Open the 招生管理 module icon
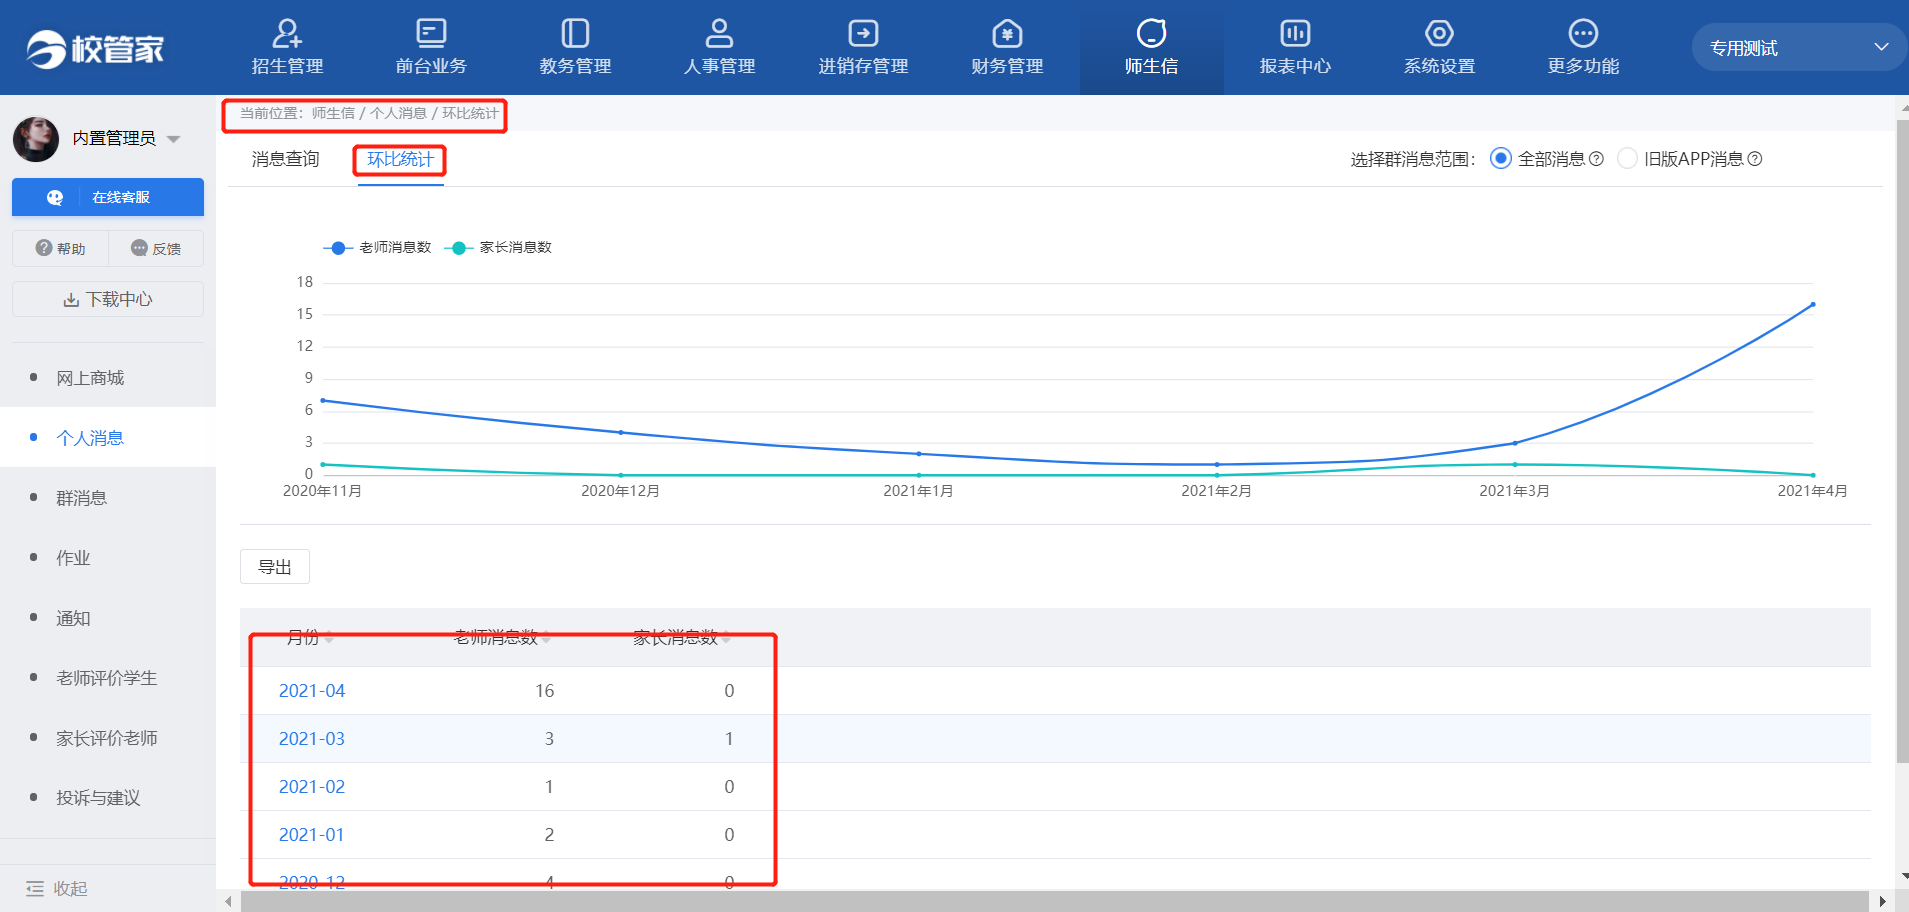This screenshot has width=1909, height=912. click(x=287, y=33)
